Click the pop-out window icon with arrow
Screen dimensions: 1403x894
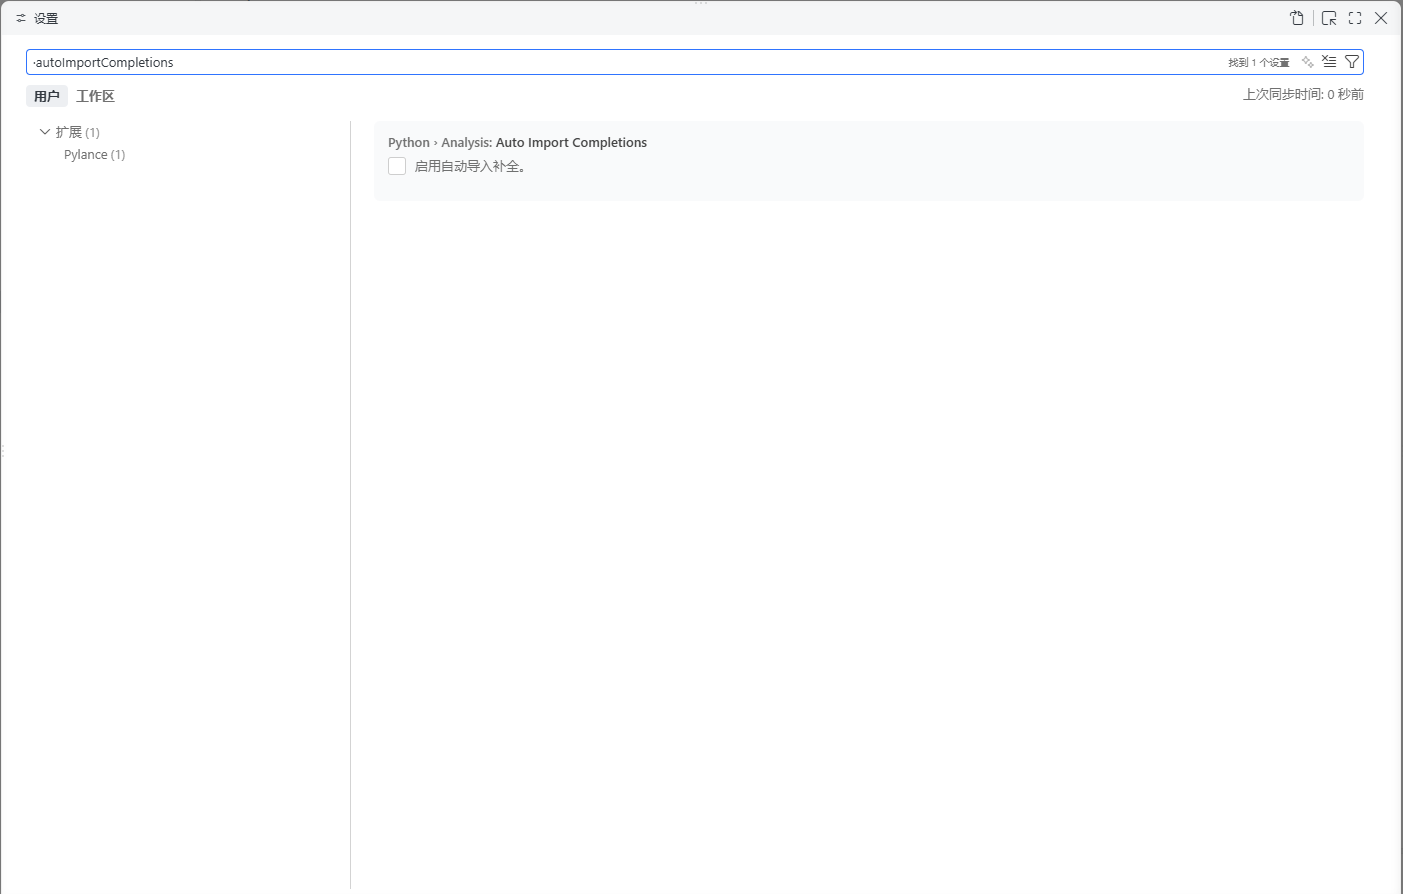point(1329,18)
